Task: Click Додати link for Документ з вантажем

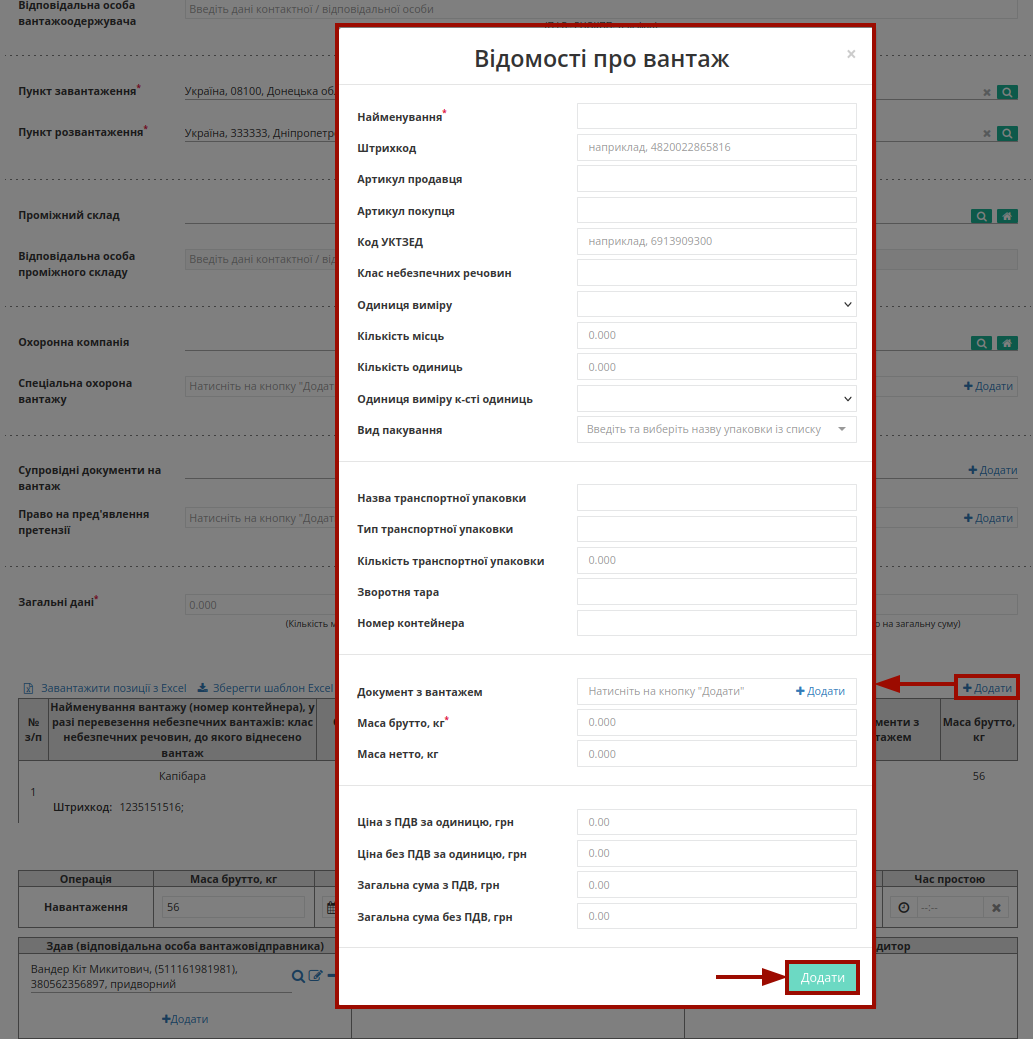Action: point(820,691)
